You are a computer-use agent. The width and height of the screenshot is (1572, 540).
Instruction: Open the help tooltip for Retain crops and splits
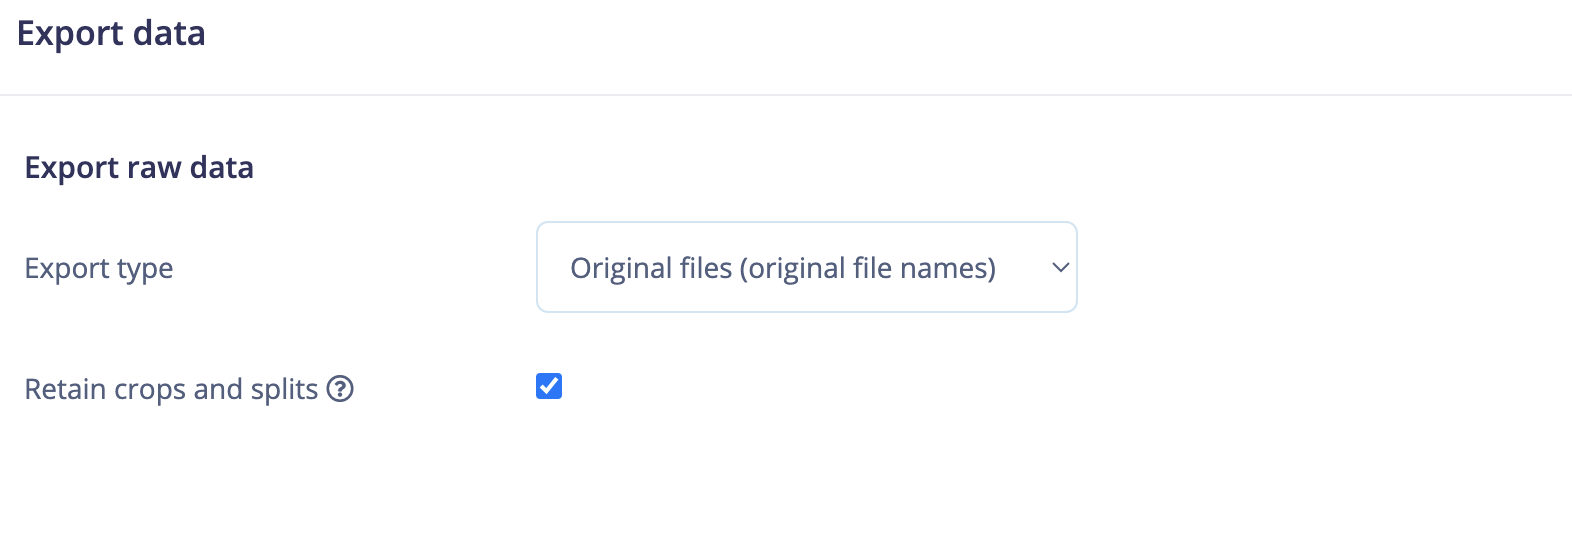340,388
